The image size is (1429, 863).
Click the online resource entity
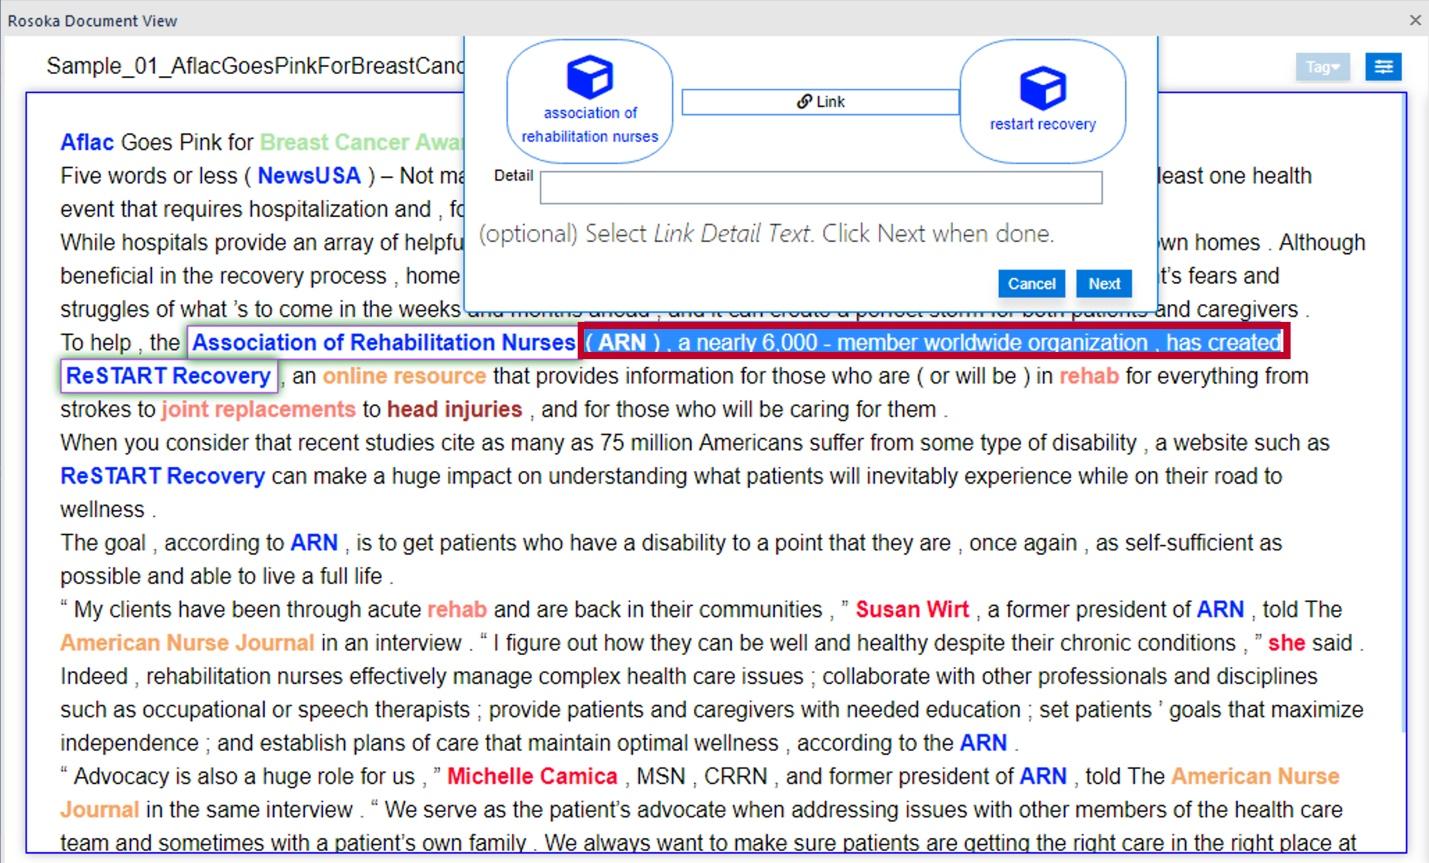point(404,376)
